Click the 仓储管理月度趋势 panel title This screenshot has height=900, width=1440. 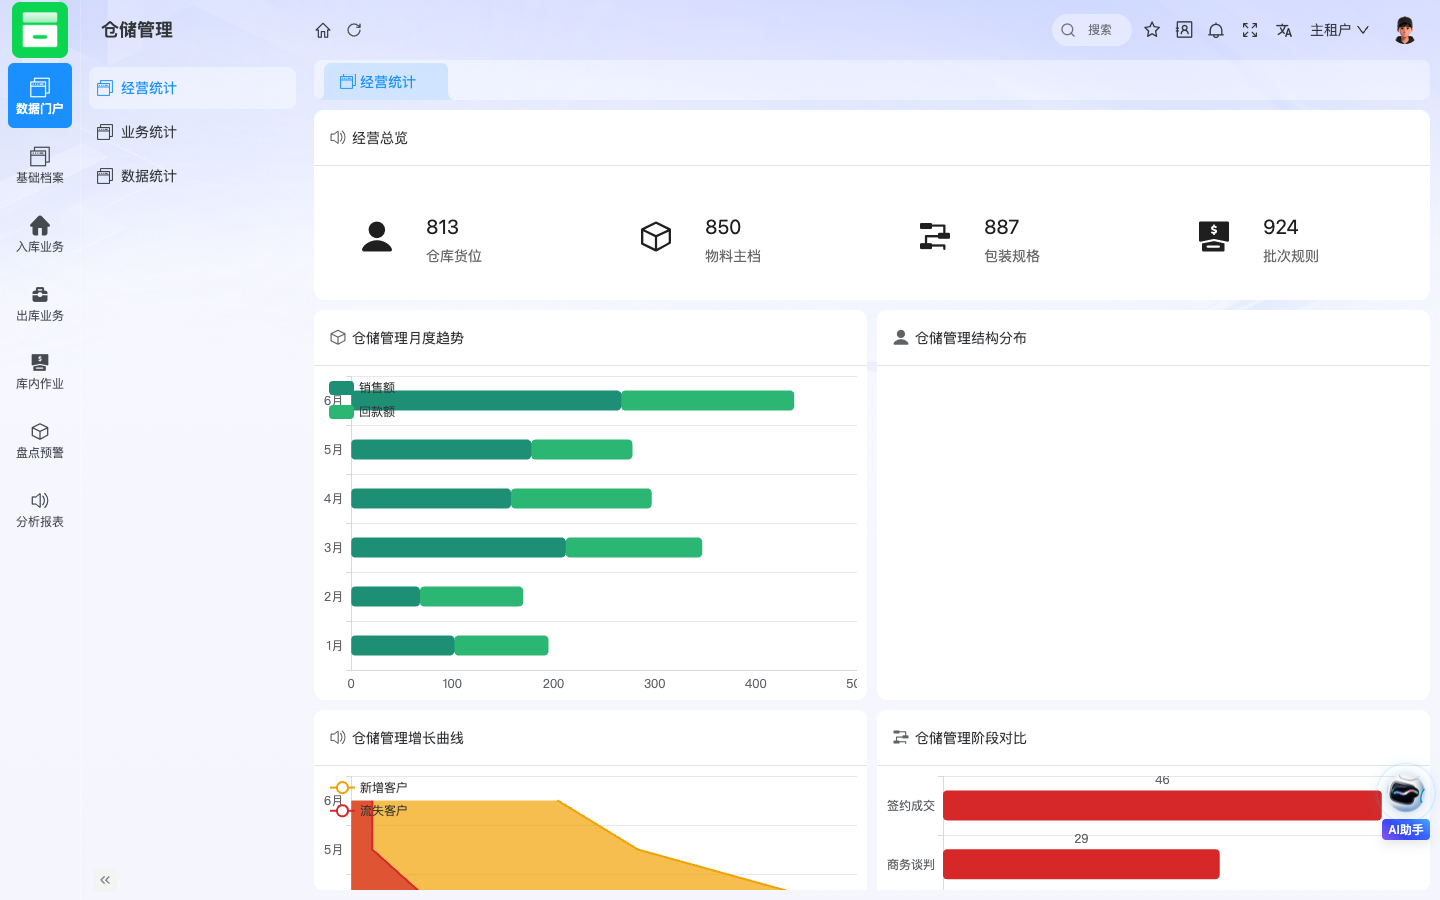(x=408, y=338)
